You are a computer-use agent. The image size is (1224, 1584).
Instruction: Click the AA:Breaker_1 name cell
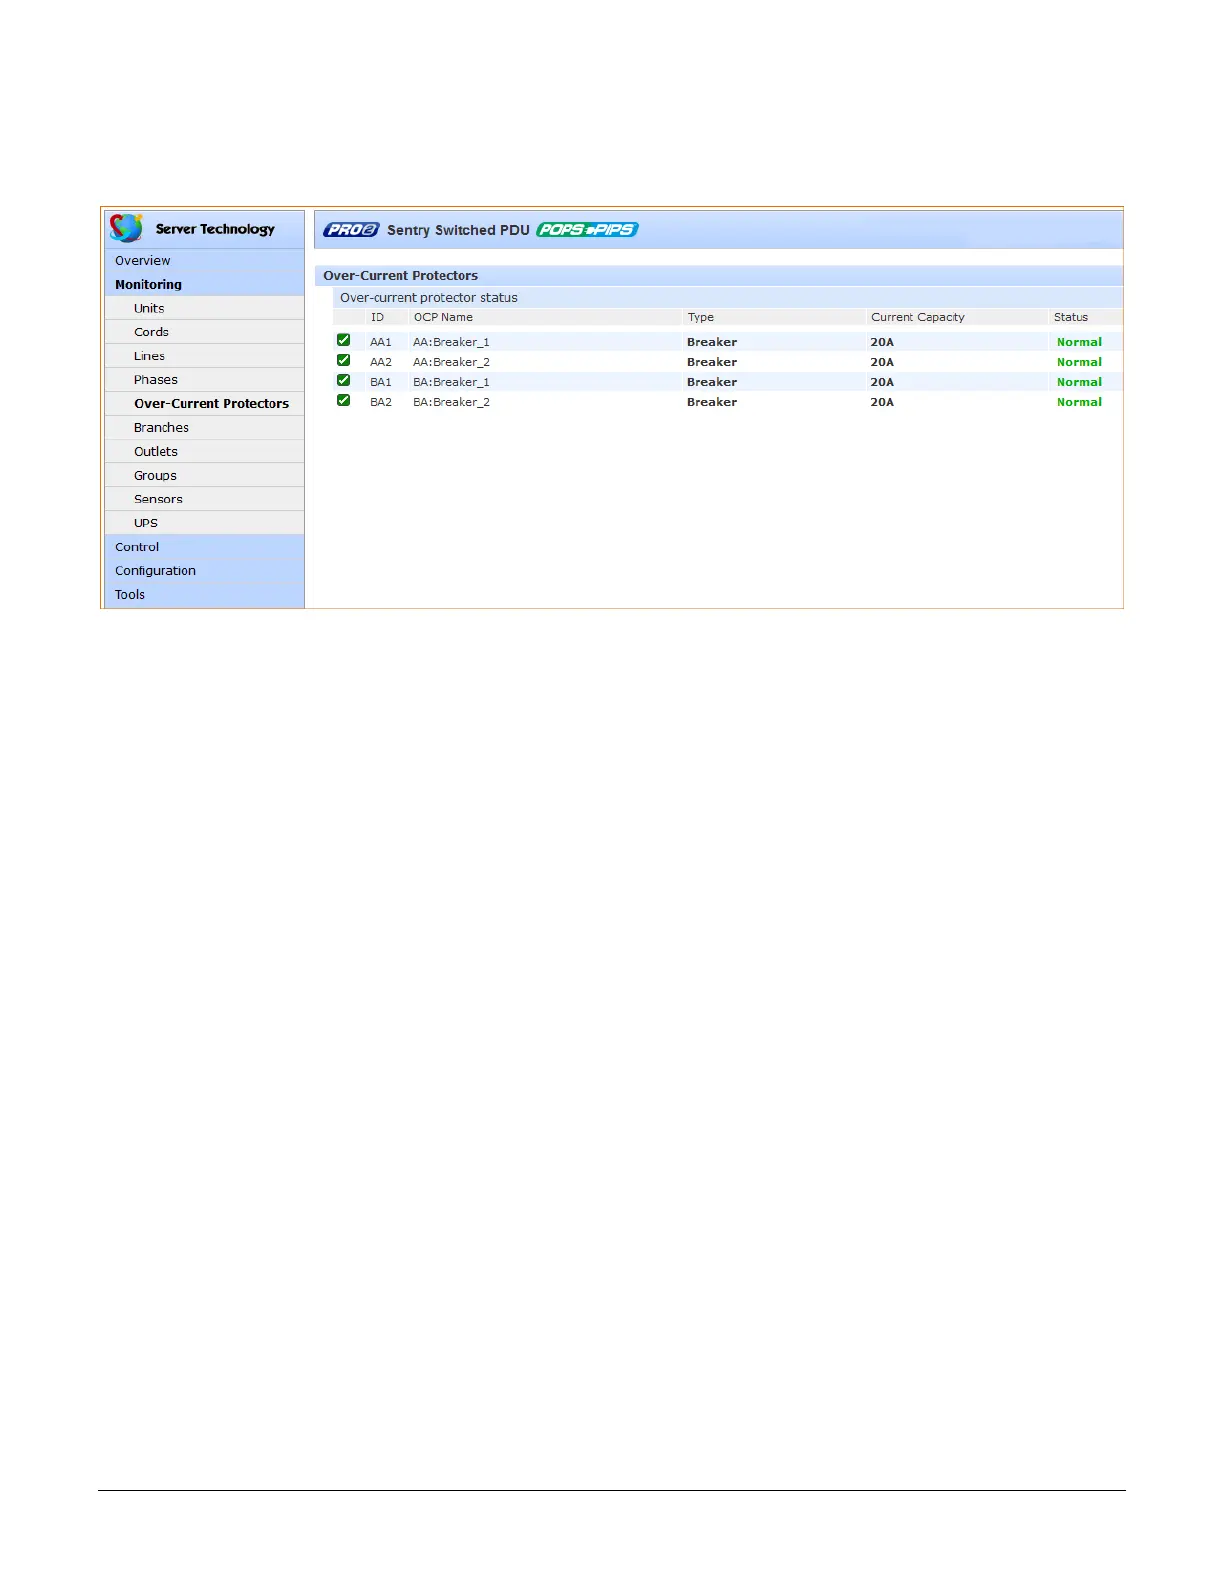(451, 342)
